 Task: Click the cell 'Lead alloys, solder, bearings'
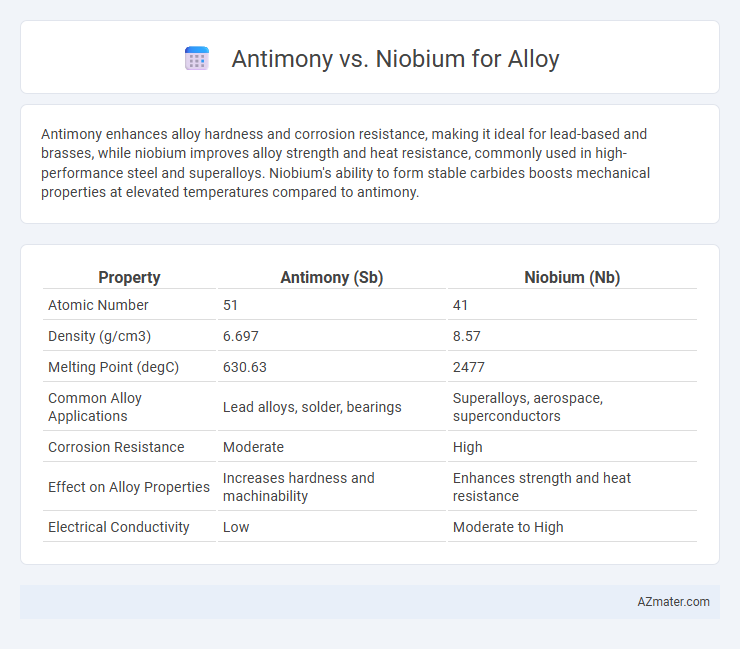[x=312, y=407]
